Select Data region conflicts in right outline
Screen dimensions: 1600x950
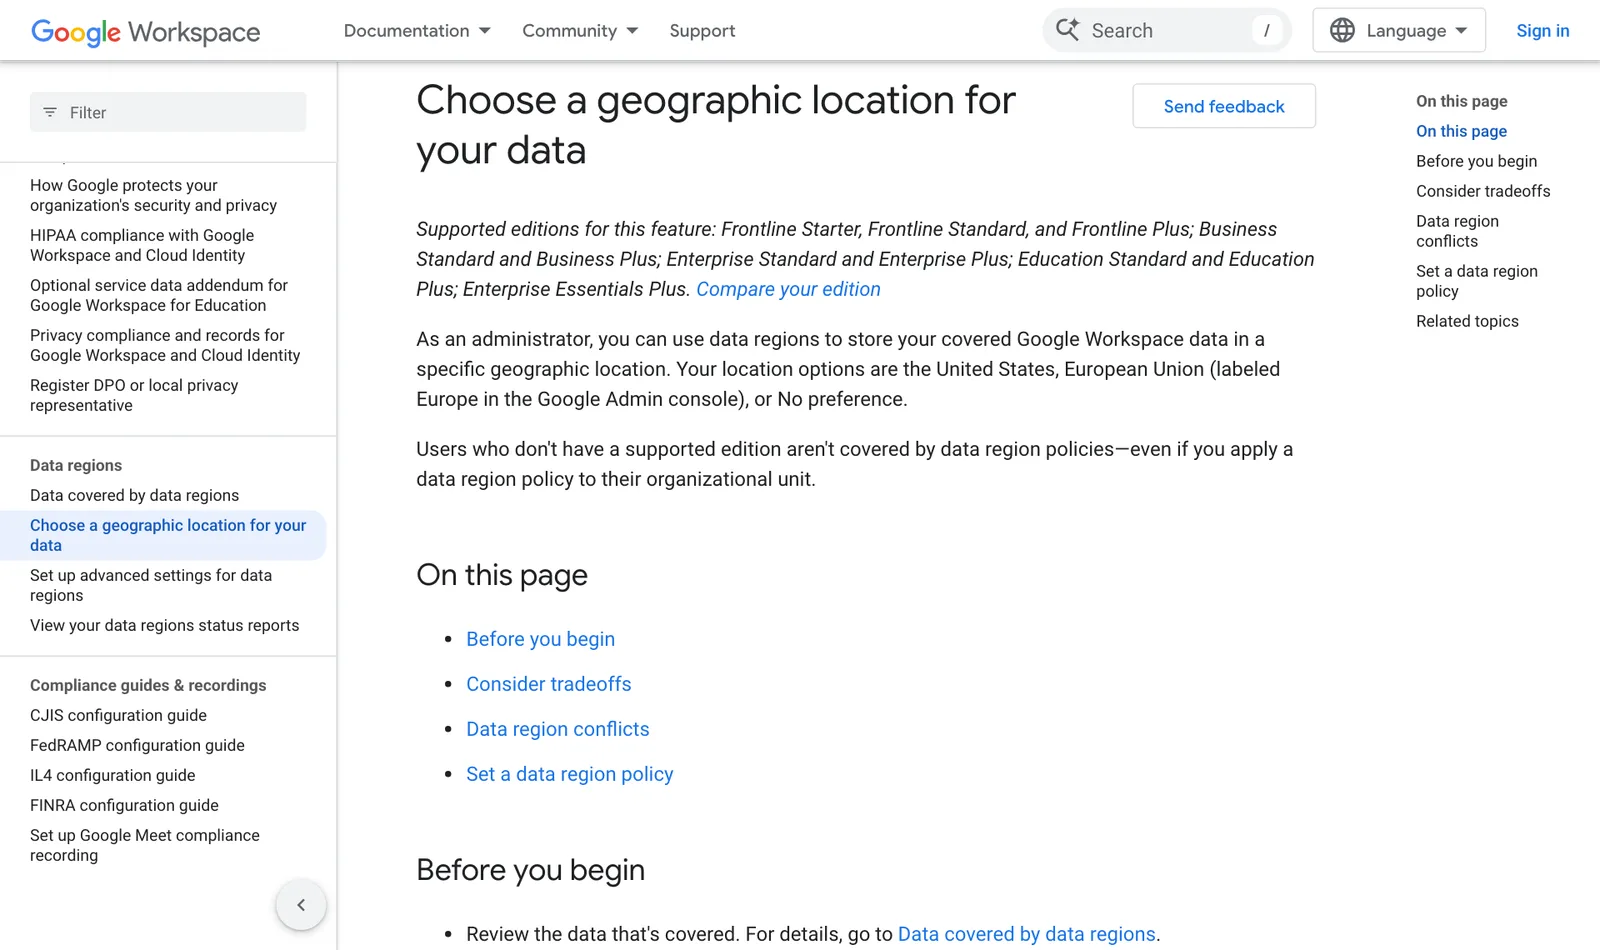(1457, 231)
